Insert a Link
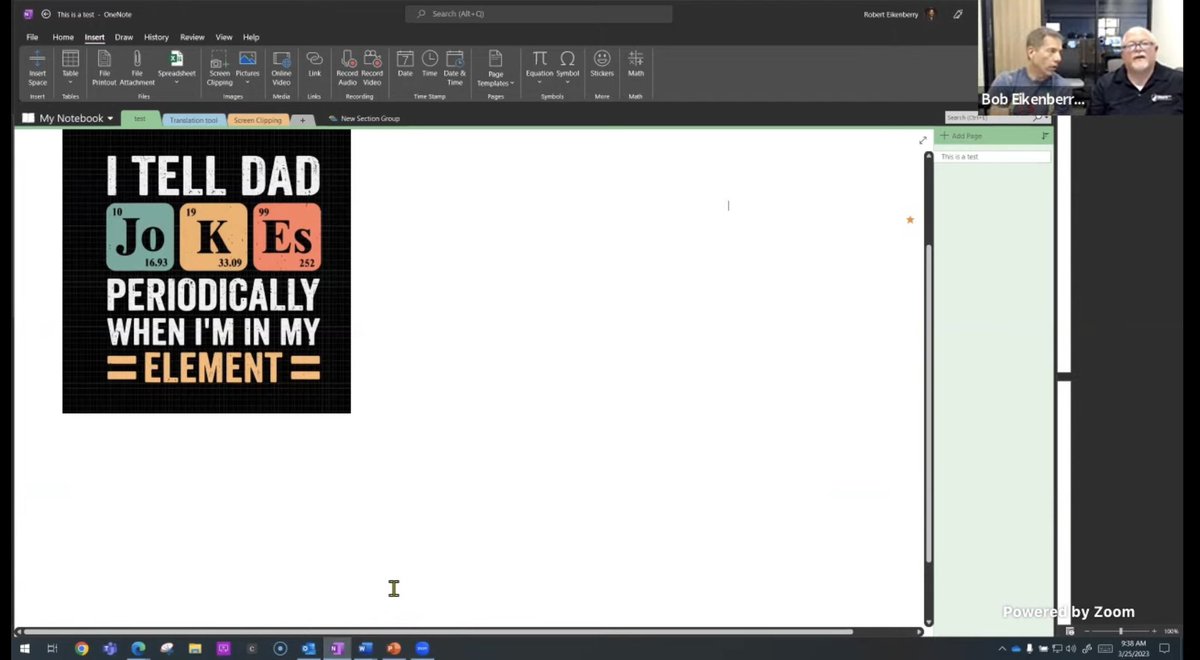Viewport: 1200px width, 660px height. click(x=314, y=64)
